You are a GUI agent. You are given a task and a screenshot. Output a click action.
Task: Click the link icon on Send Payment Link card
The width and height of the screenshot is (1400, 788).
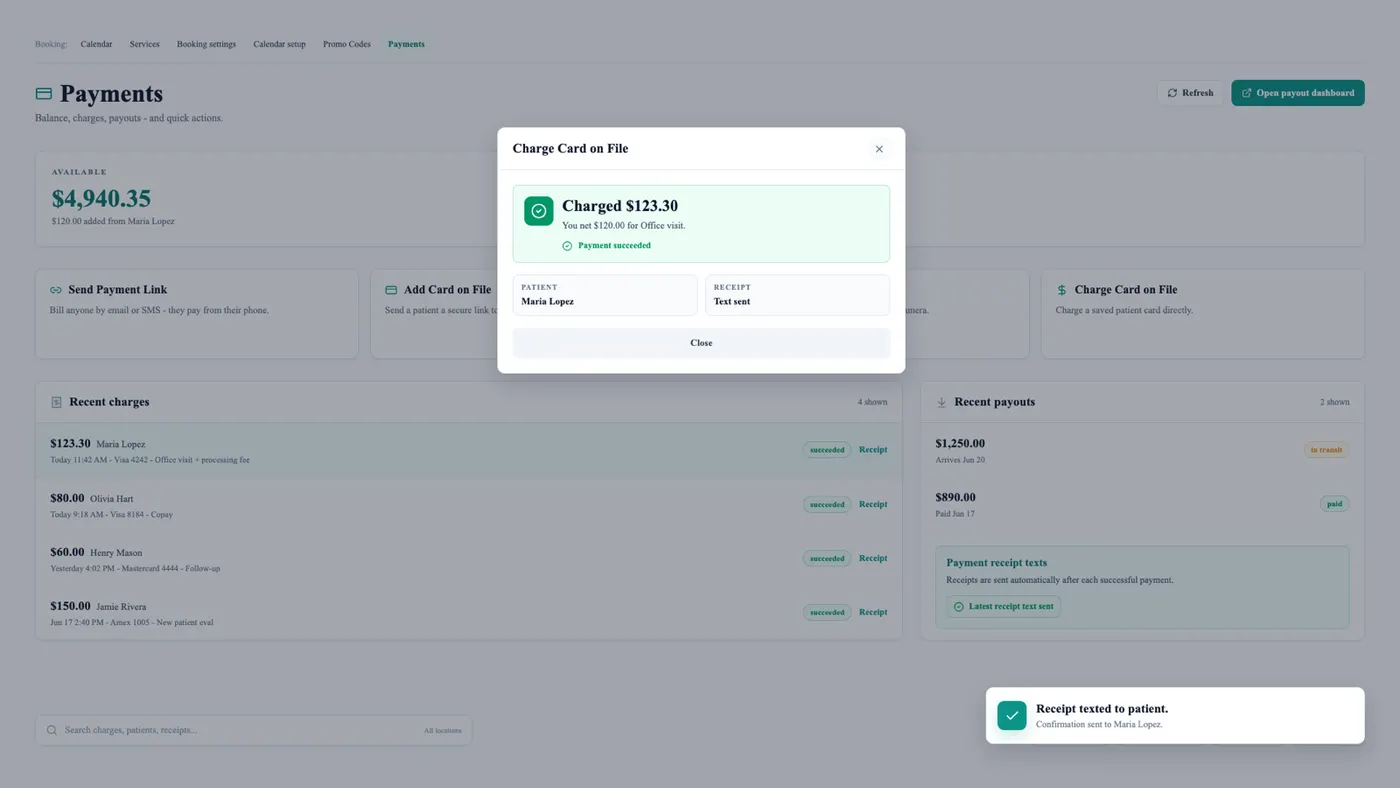56,290
